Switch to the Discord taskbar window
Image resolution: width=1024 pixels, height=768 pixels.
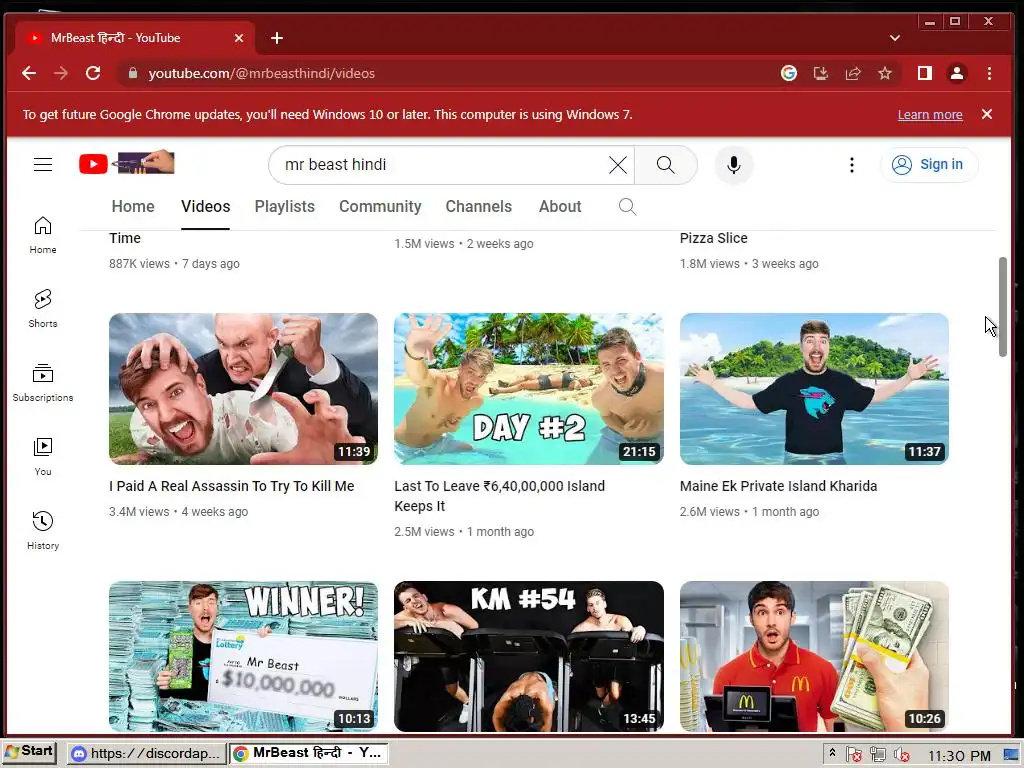(146, 754)
